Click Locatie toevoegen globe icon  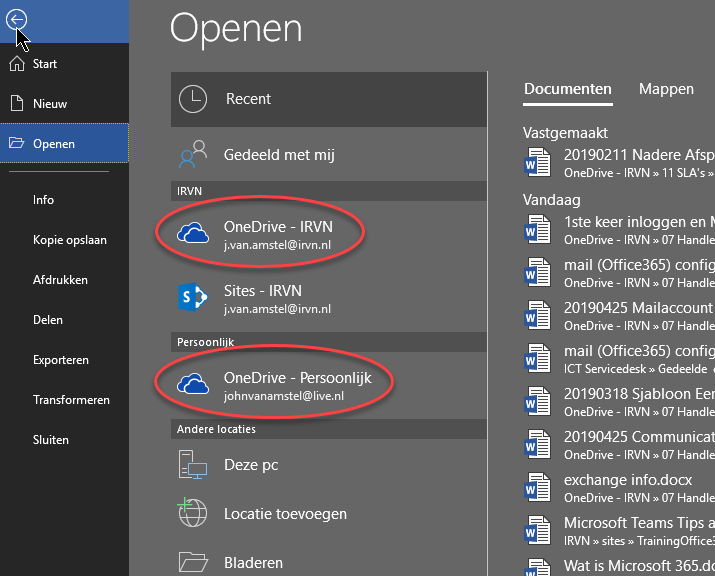pos(192,514)
